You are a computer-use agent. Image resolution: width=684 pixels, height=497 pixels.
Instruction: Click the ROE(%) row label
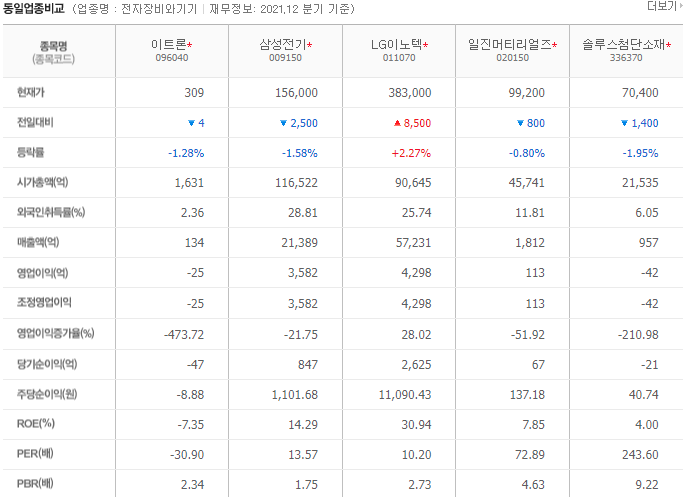[36, 424]
